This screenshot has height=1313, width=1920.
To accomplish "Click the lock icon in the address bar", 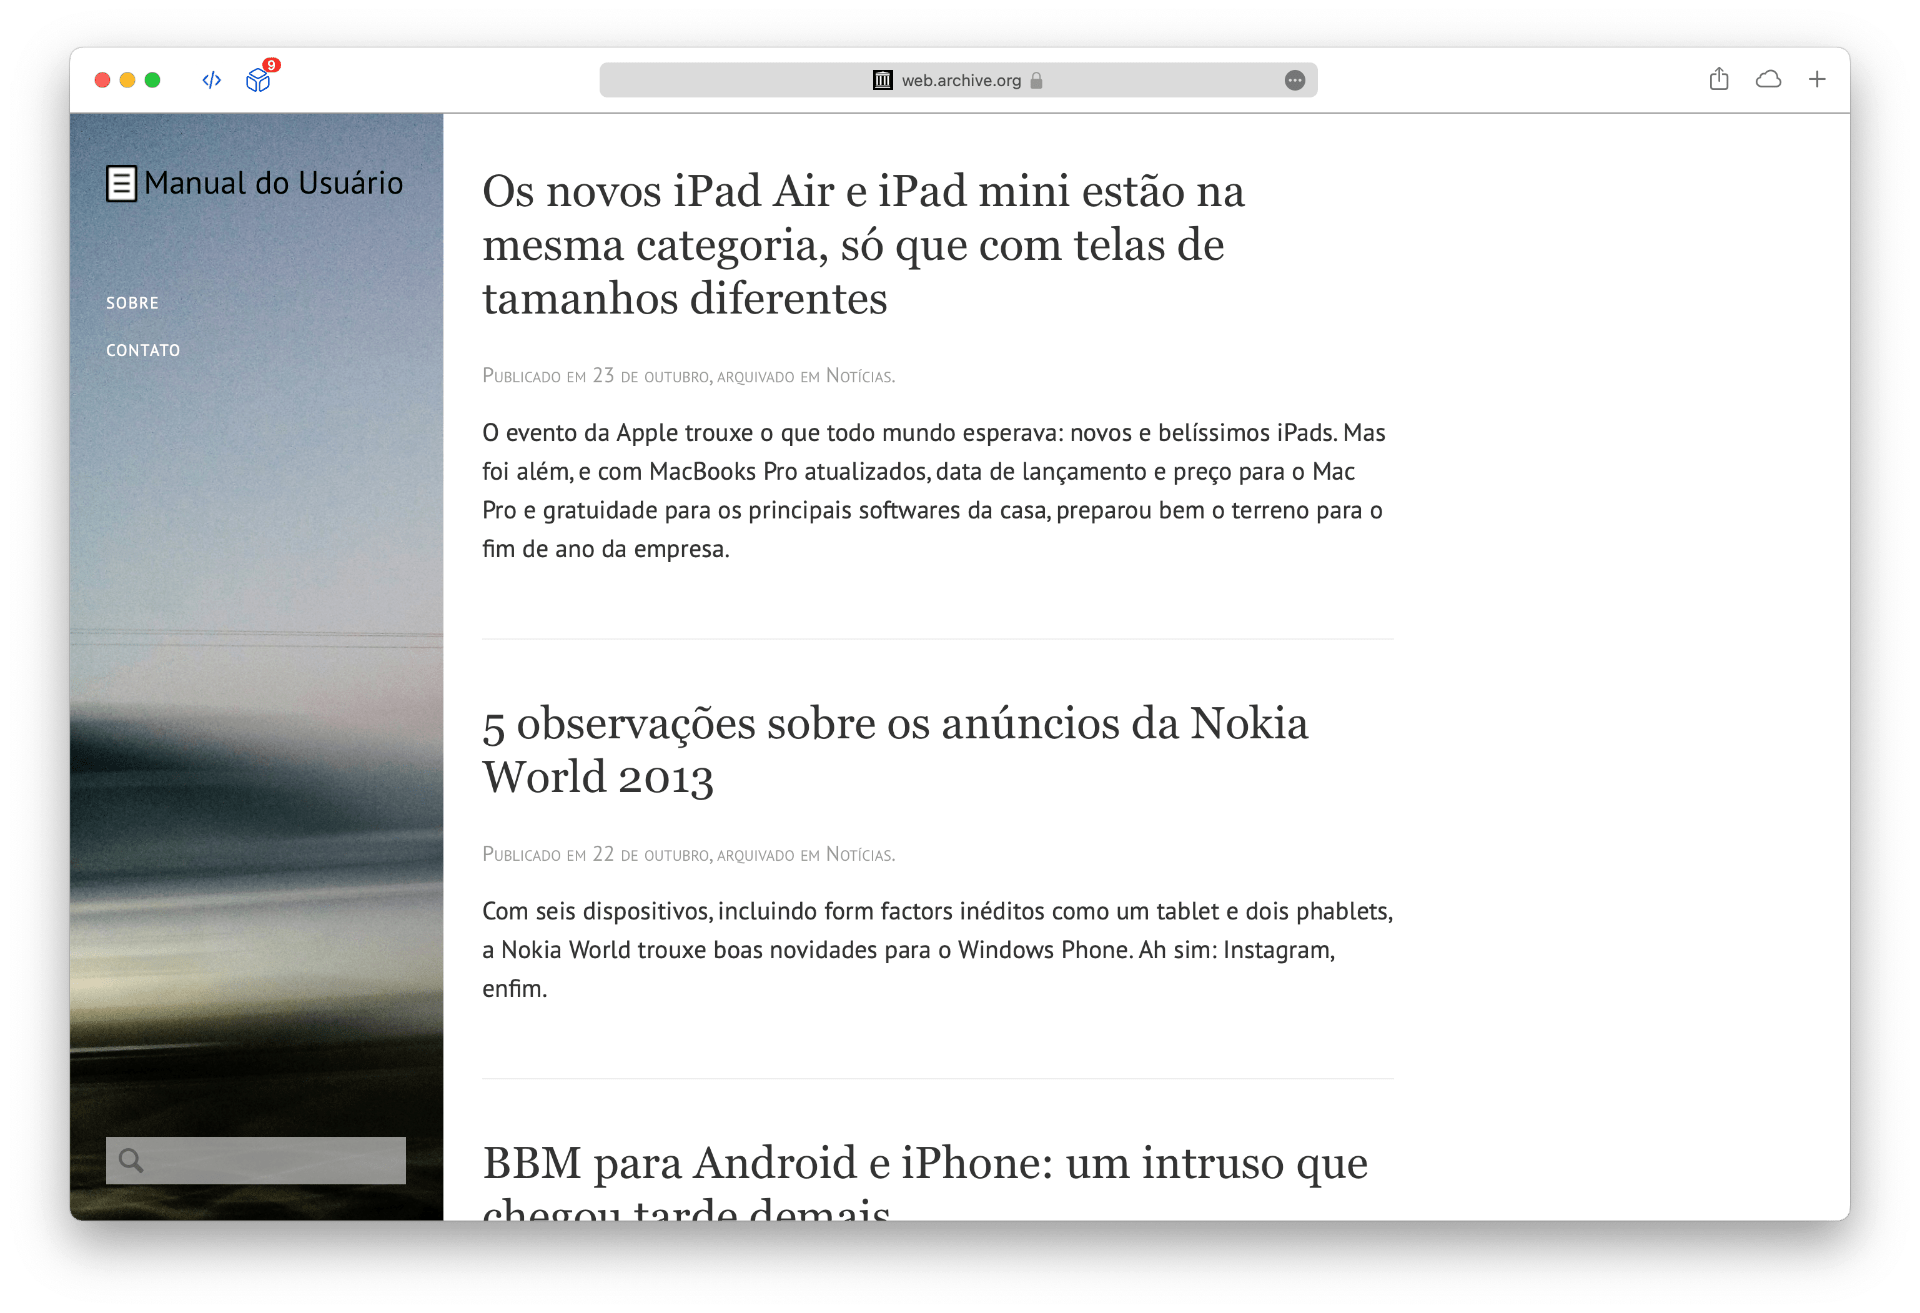I will (x=1036, y=80).
